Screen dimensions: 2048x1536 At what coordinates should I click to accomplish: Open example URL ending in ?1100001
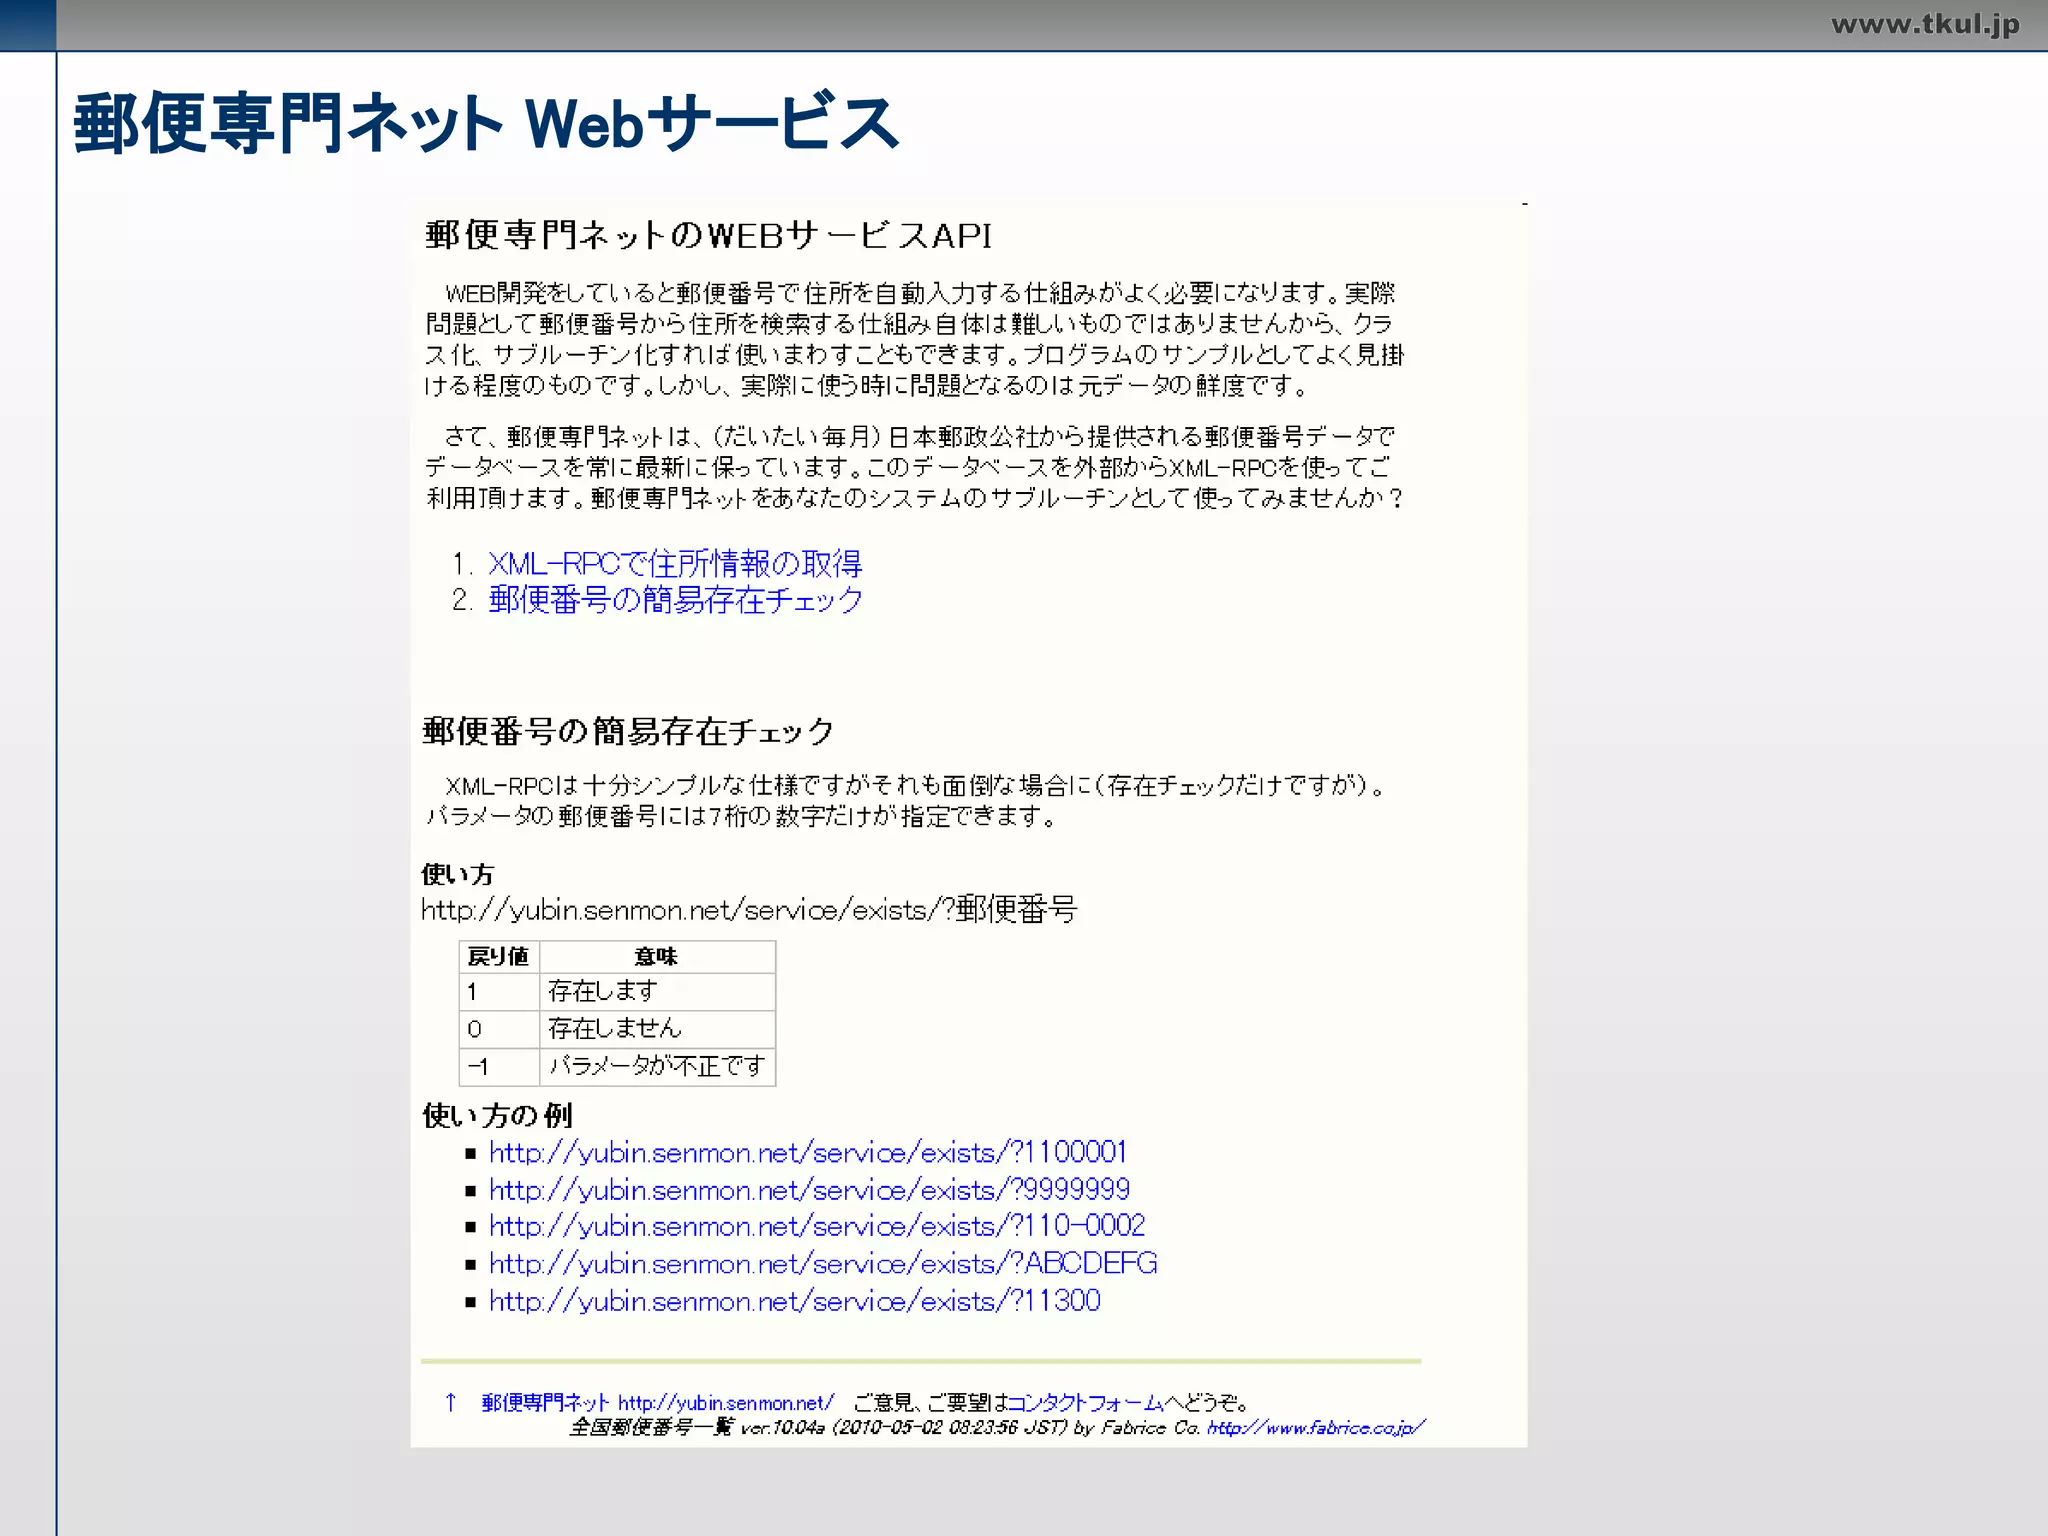(808, 1153)
